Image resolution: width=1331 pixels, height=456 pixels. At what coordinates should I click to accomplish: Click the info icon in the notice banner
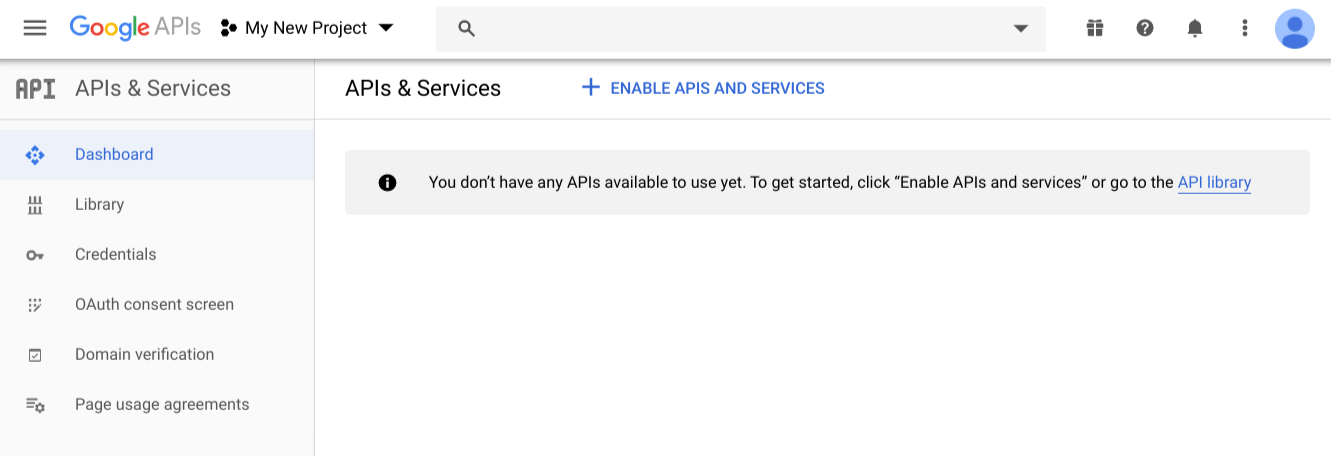tap(387, 183)
